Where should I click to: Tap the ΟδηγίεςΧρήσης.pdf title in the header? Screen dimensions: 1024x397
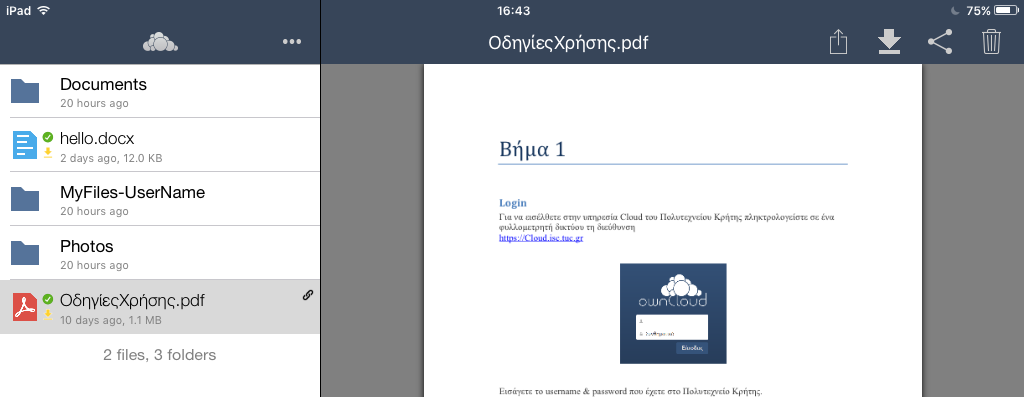tap(568, 43)
